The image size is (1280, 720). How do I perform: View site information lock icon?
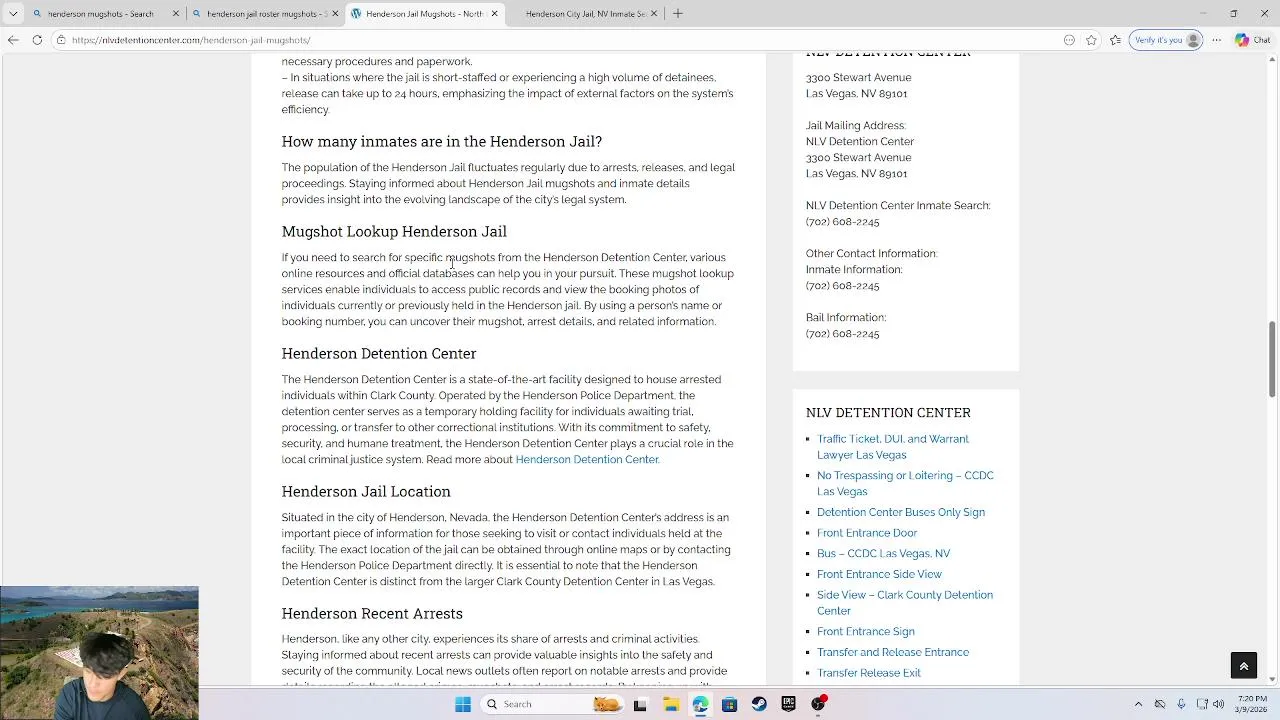click(61, 40)
